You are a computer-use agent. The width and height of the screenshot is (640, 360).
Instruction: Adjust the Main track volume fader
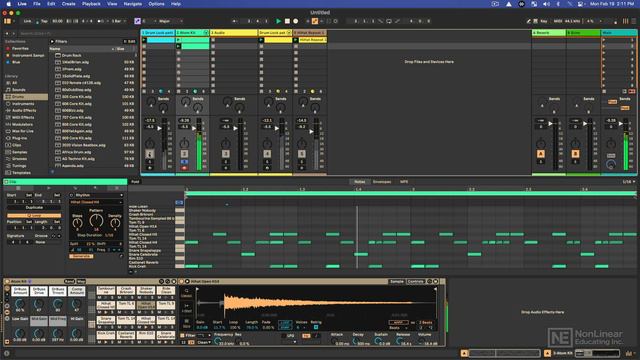click(620, 123)
